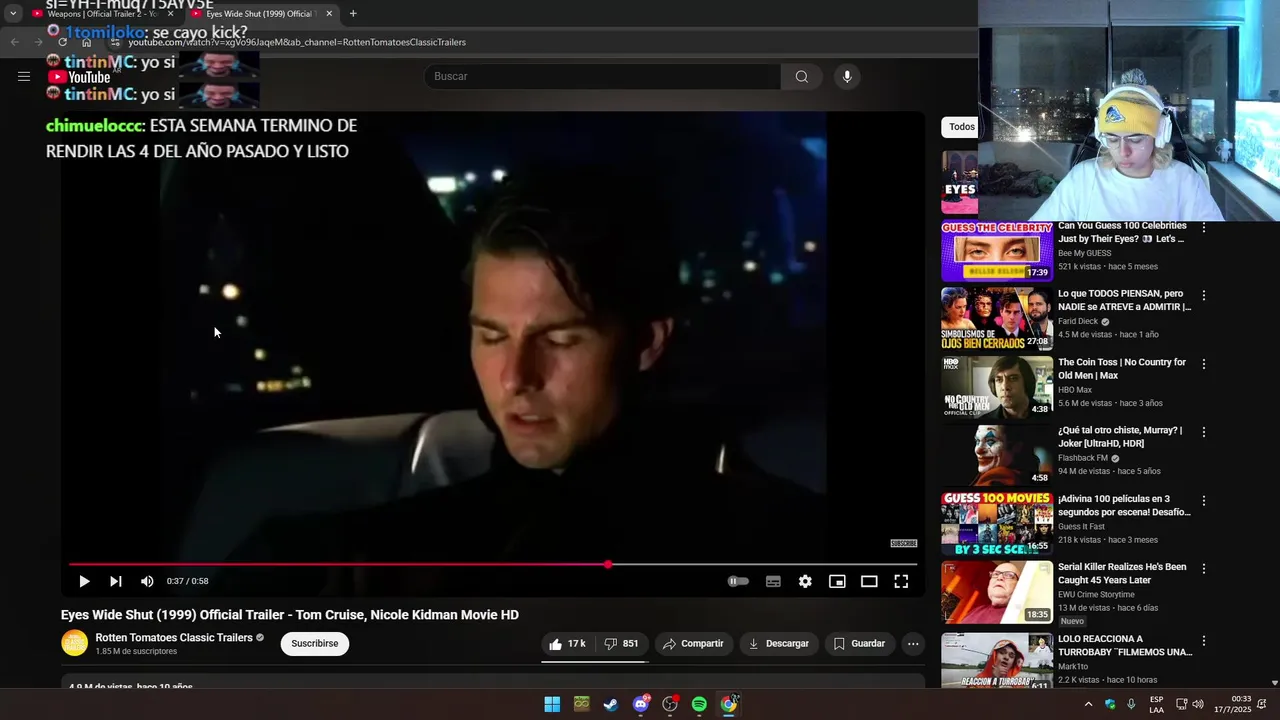Start voice search with microphone icon
Image resolution: width=1280 pixels, height=720 pixels.
click(847, 77)
